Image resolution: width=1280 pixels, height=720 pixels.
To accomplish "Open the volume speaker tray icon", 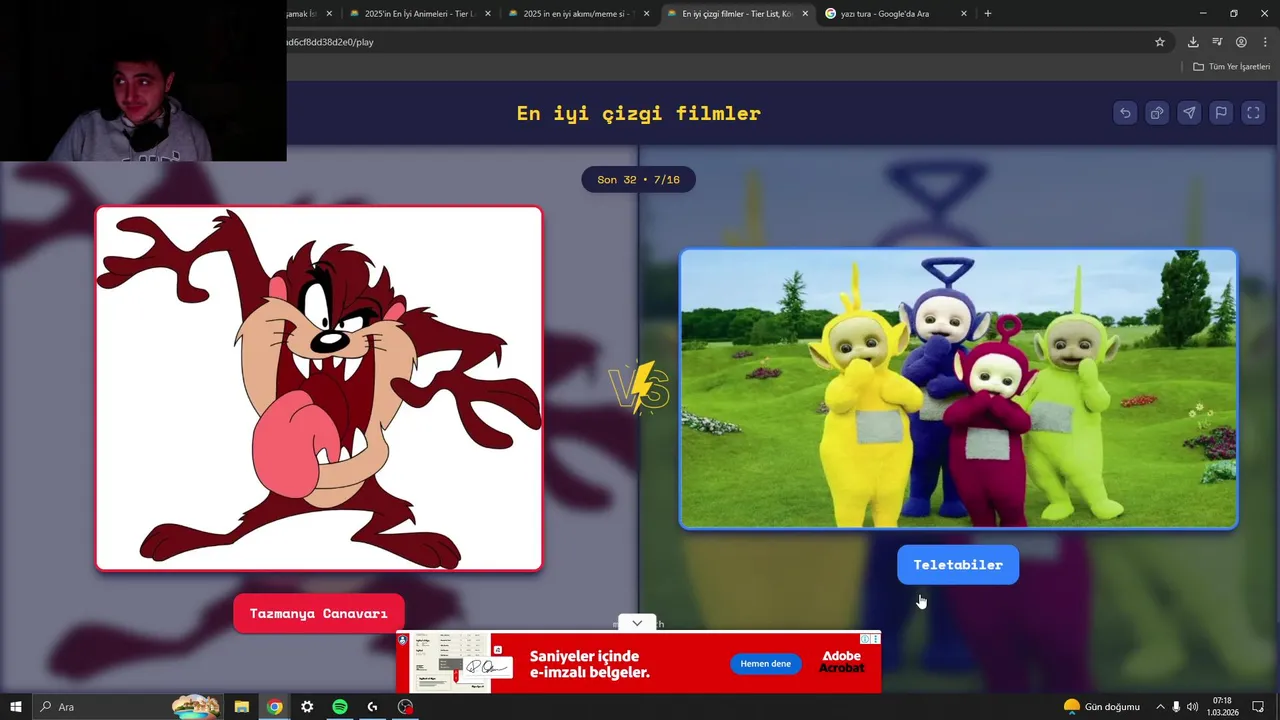I will coord(1192,707).
